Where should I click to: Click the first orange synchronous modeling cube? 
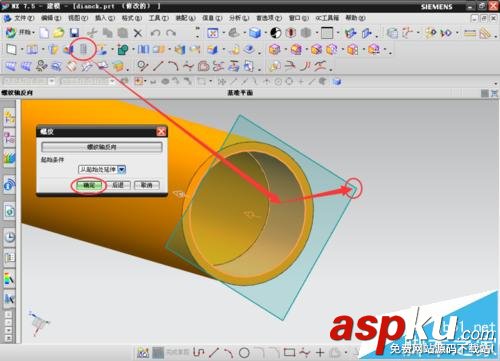click(x=275, y=50)
